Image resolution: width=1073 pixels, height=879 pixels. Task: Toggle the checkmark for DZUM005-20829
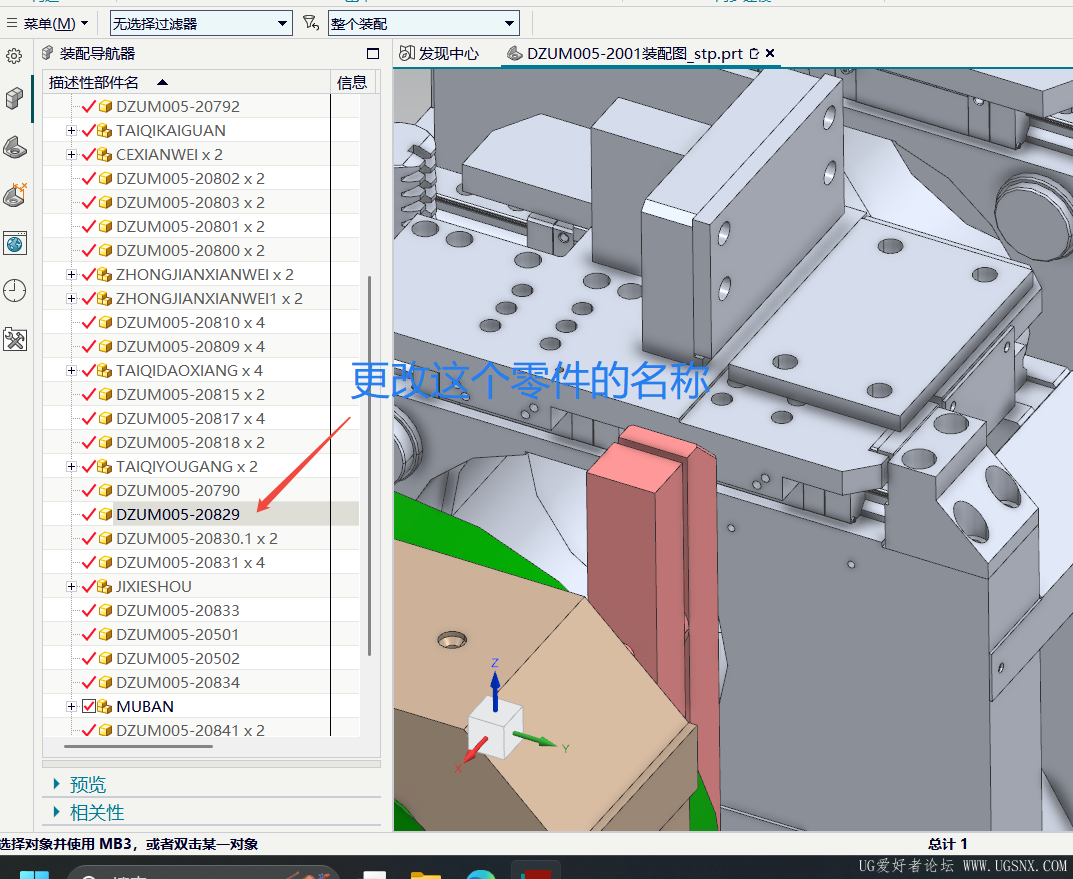(x=89, y=514)
